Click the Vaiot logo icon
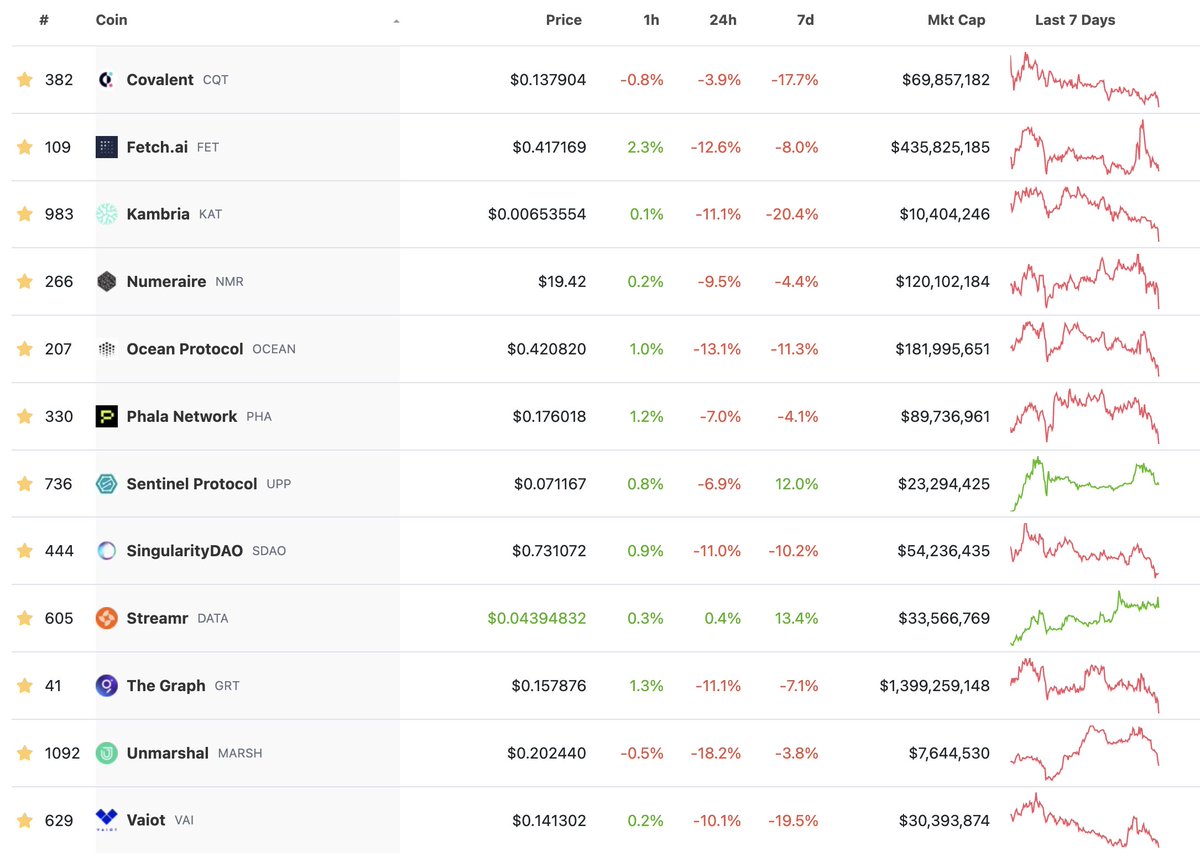Screen dimensions: 1200x857 coord(106,820)
